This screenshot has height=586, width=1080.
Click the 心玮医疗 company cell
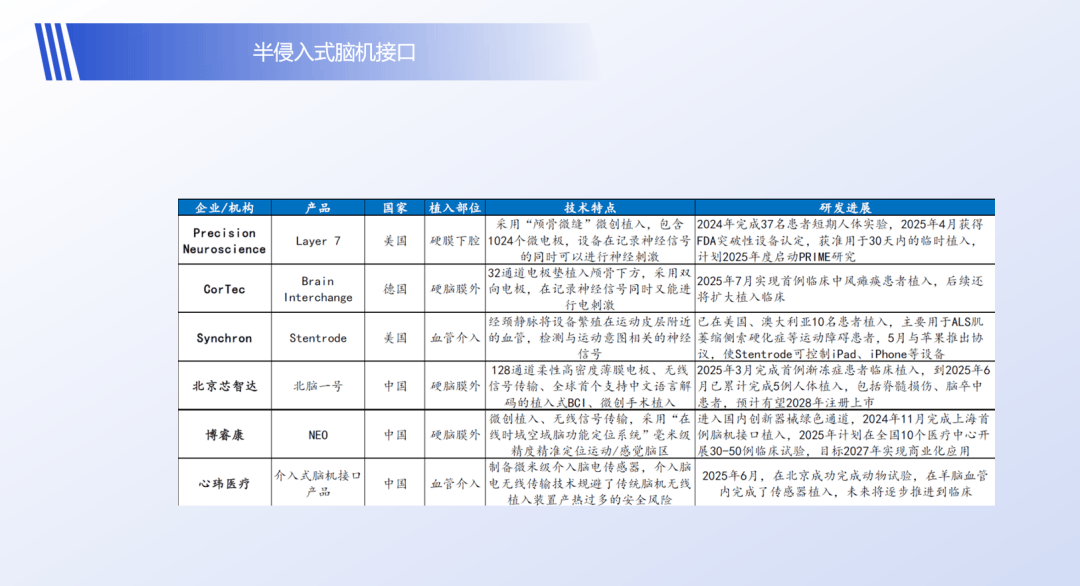(225, 483)
